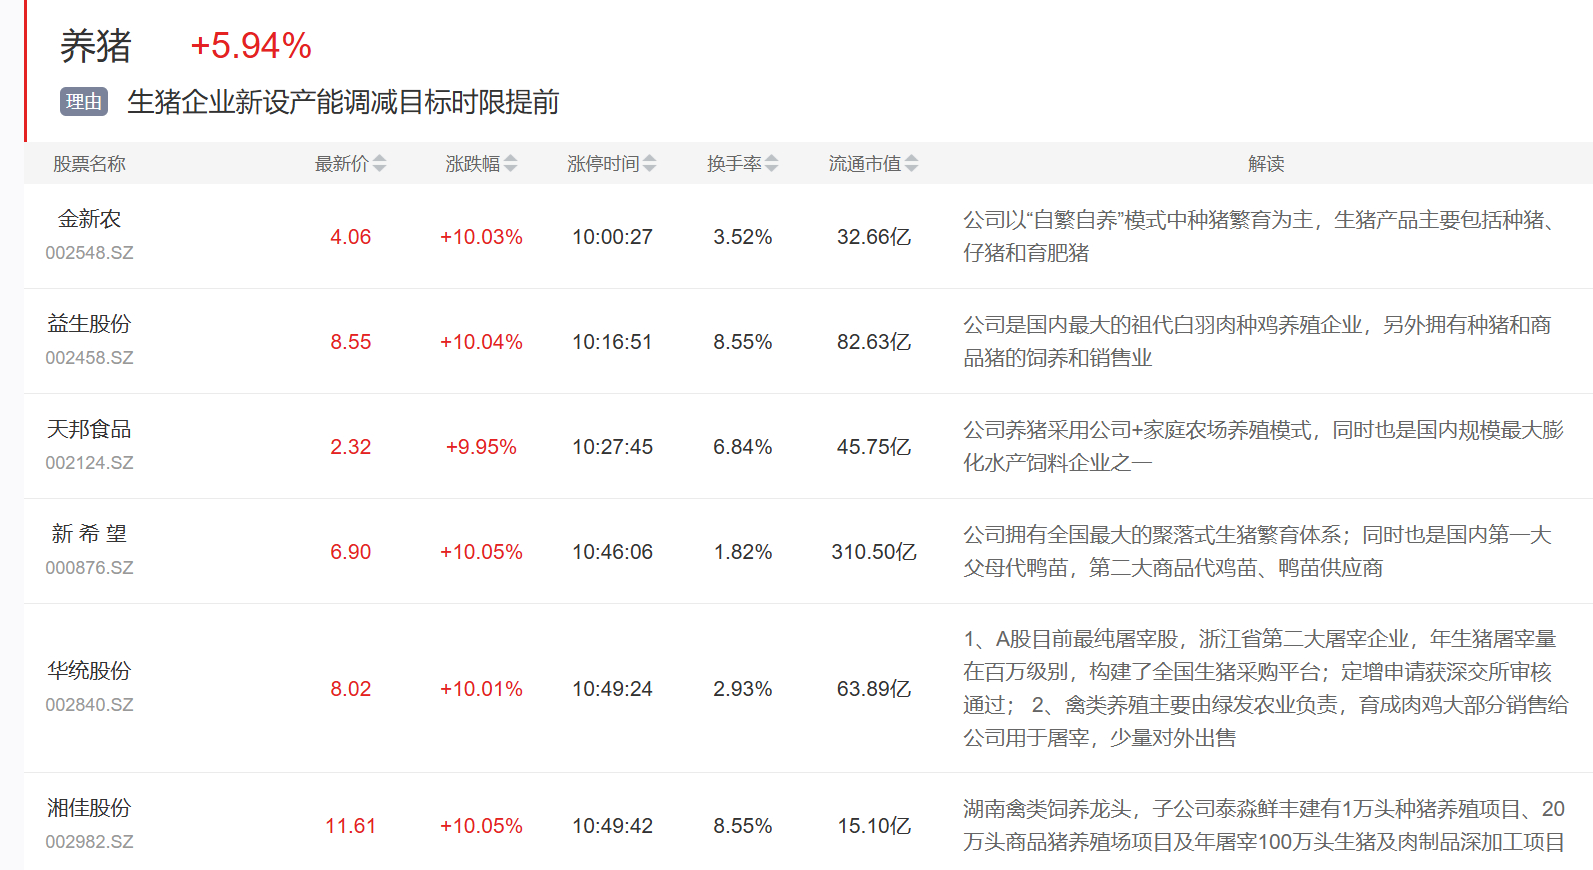Open stock 新希望

[x=89, y=534]
